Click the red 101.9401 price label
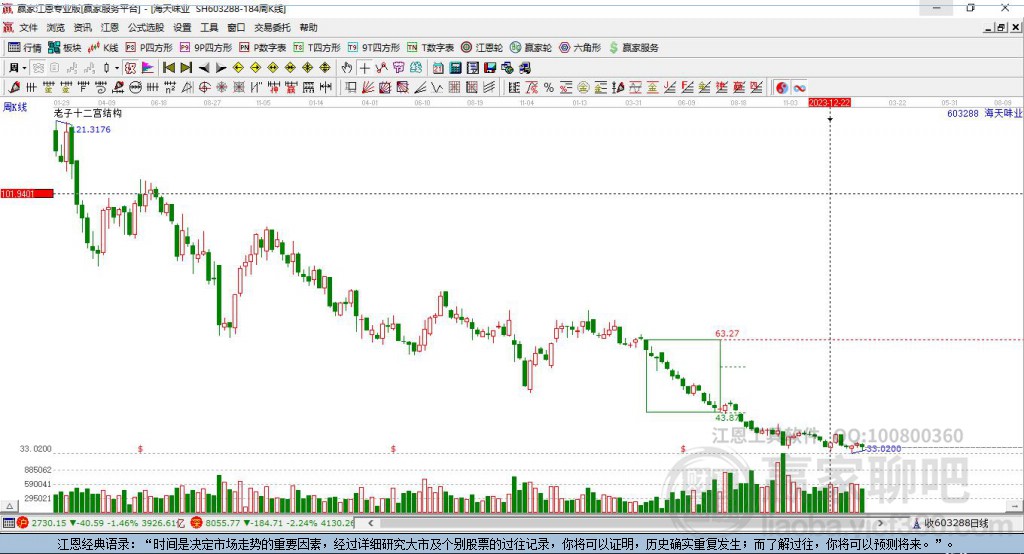 coord(27,193)
